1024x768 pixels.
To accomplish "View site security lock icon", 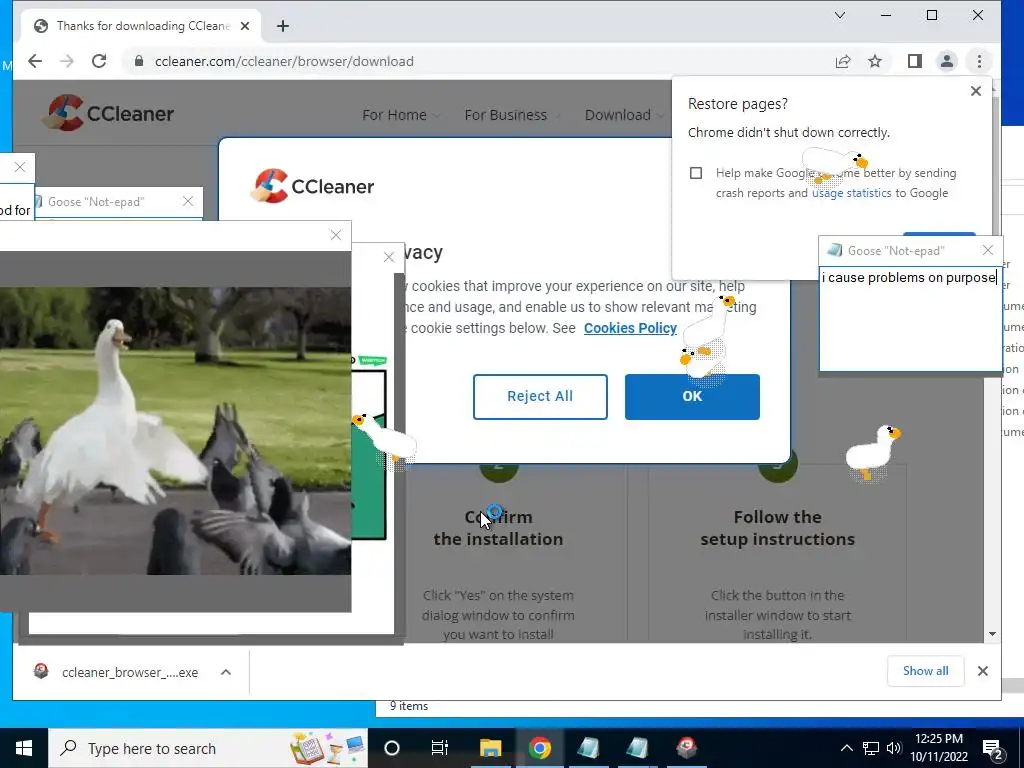I will tap(138, 61).
